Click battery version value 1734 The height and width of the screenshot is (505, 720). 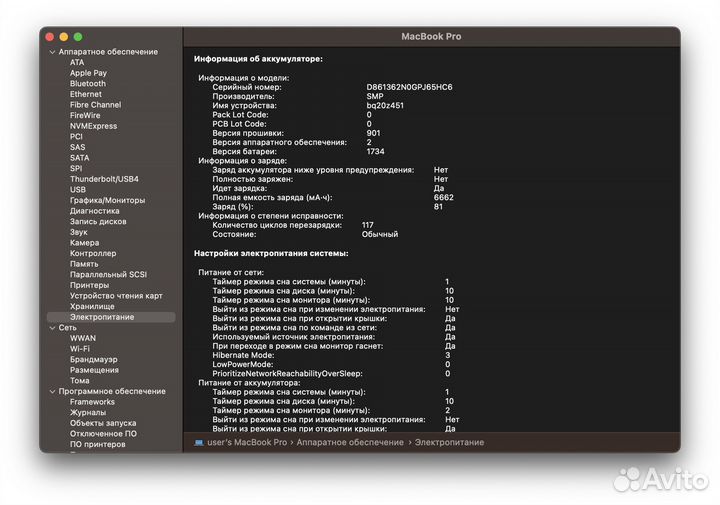[x=375, y=152]
